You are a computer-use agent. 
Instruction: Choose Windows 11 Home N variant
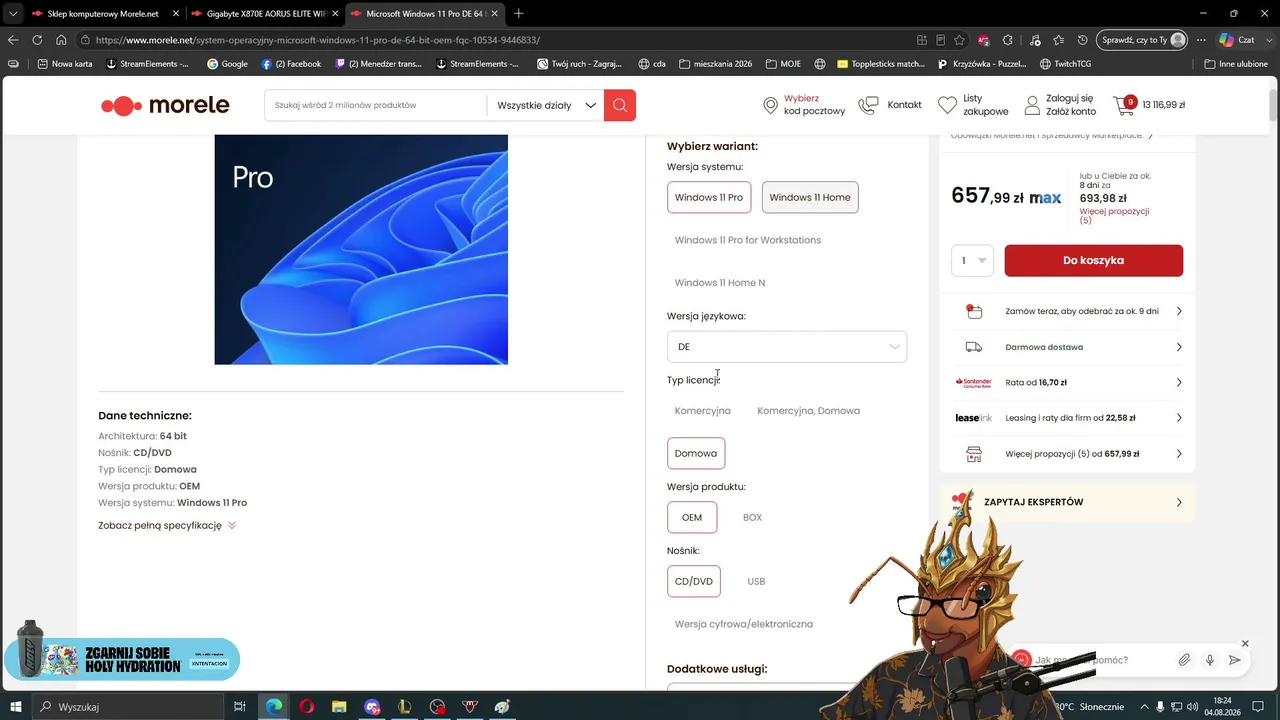[x=720, y=283]
